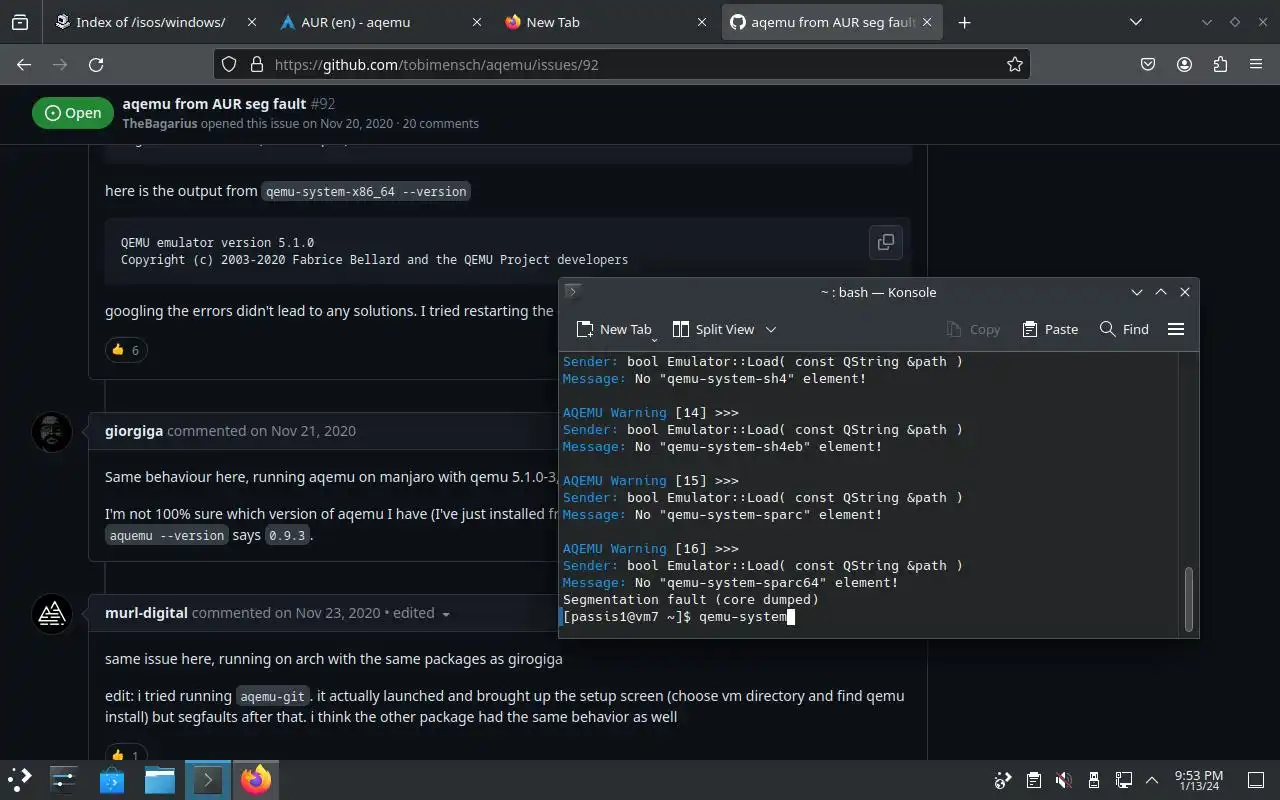Open TheBagarius profile link
1280x800 pixels.
pyautogui.click(x=160, y=124)
